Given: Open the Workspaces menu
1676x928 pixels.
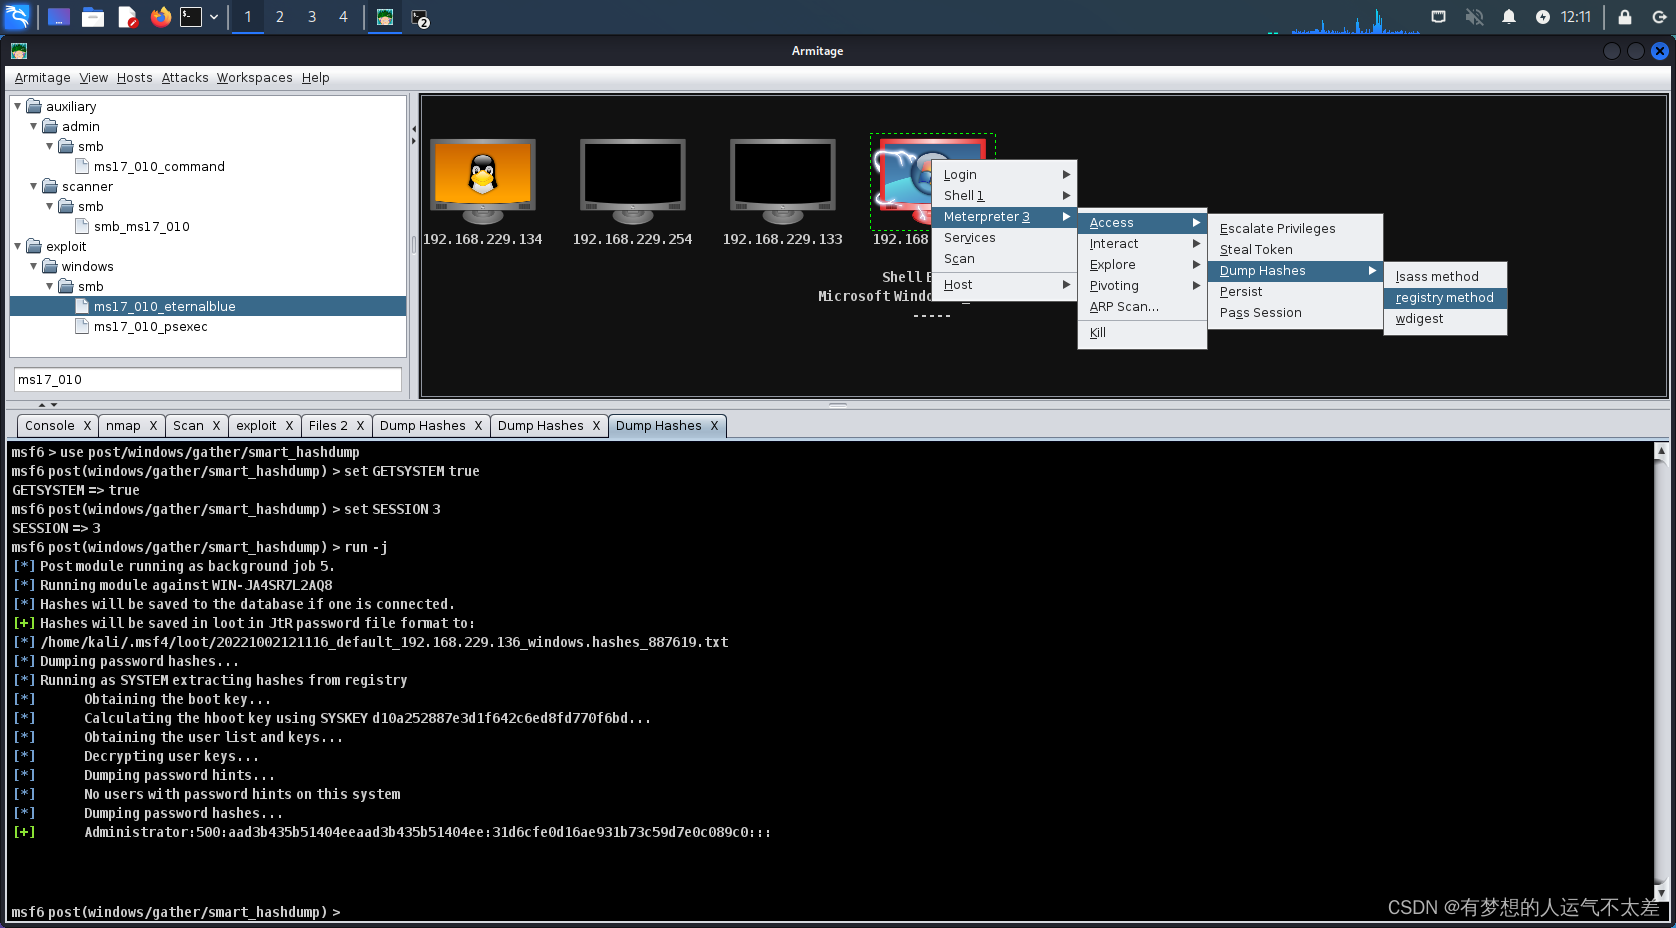Looking at the screenshot, I should [255, 78].
